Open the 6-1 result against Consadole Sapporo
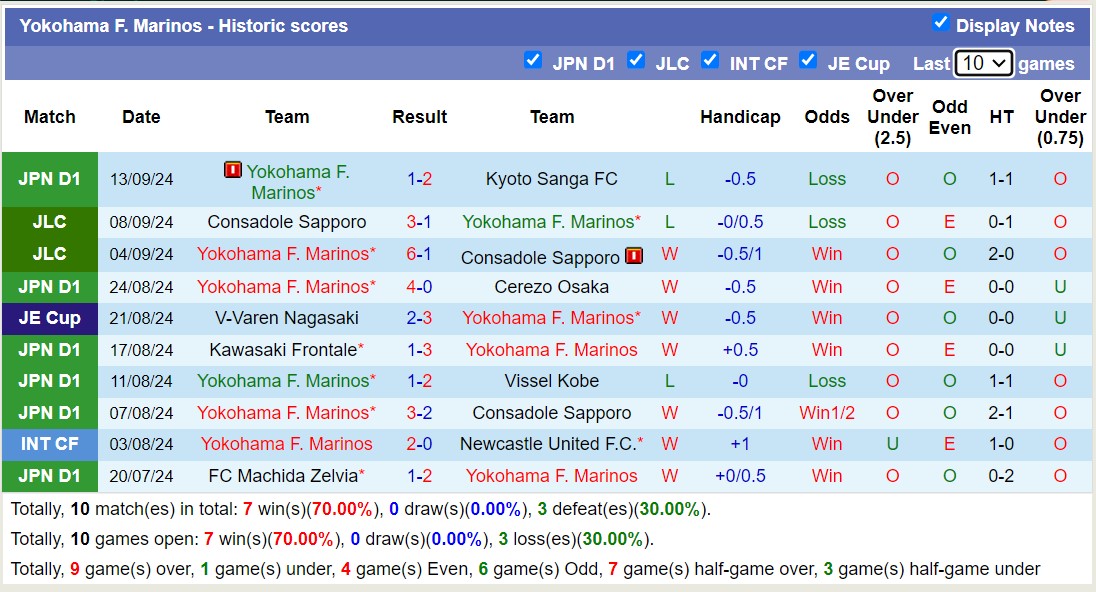 [419, 254]
